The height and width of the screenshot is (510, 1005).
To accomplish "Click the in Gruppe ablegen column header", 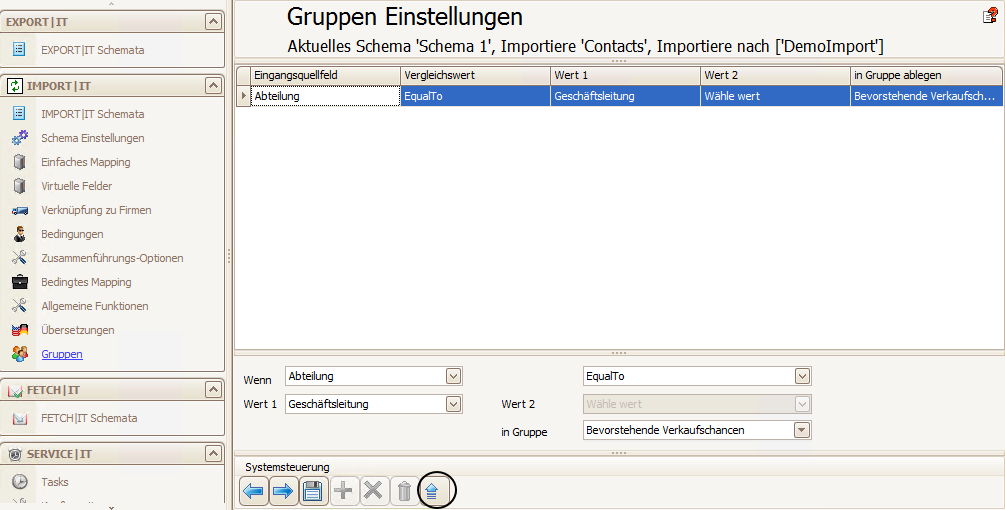I will click(926, 75).
